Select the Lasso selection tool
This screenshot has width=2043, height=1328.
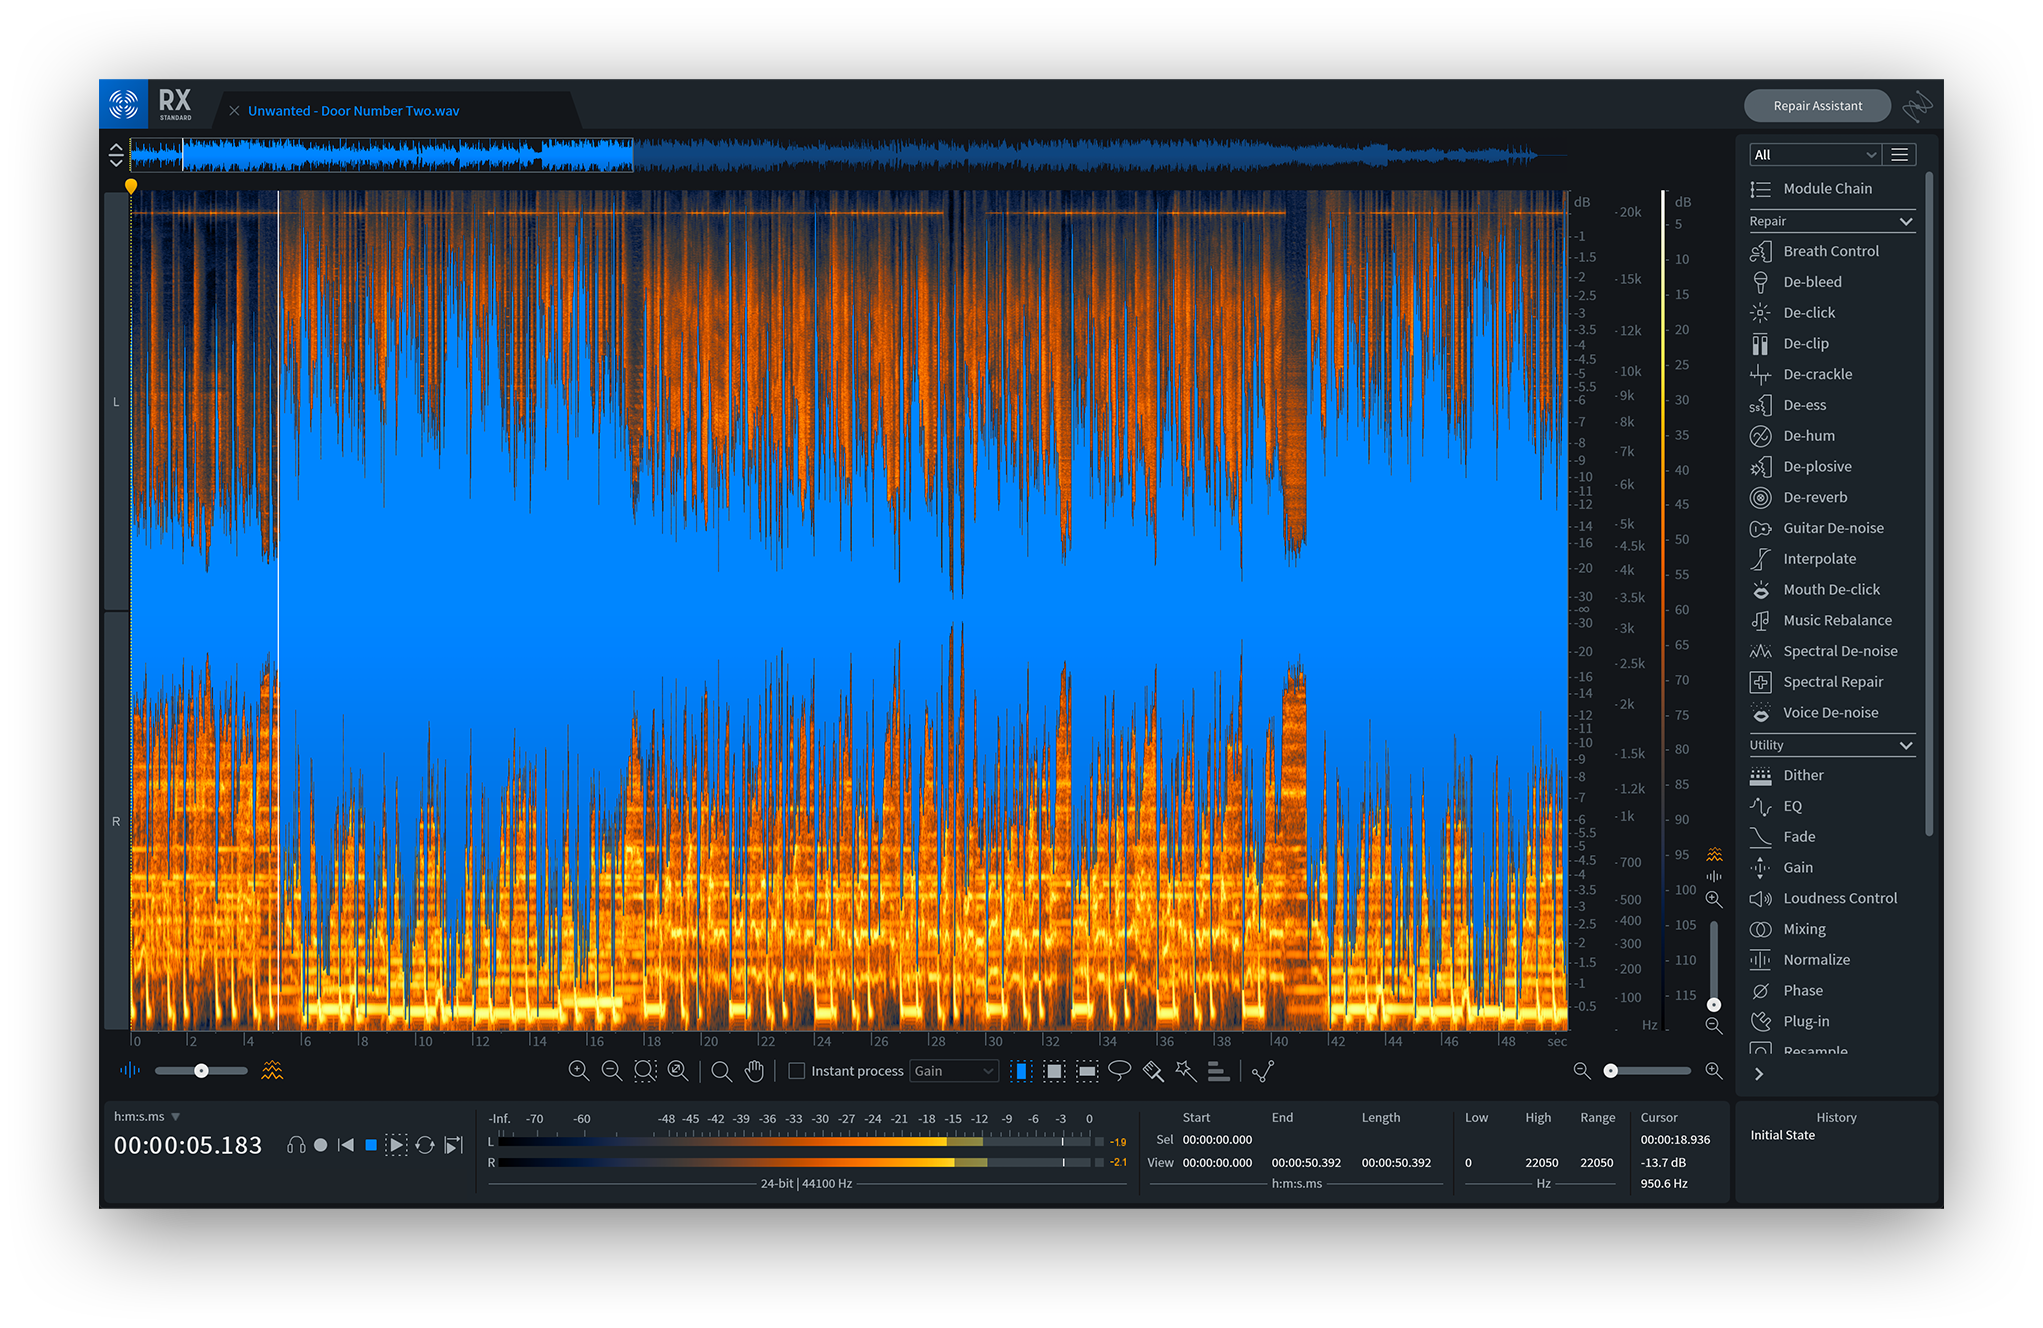(x=1120, y=1070)
